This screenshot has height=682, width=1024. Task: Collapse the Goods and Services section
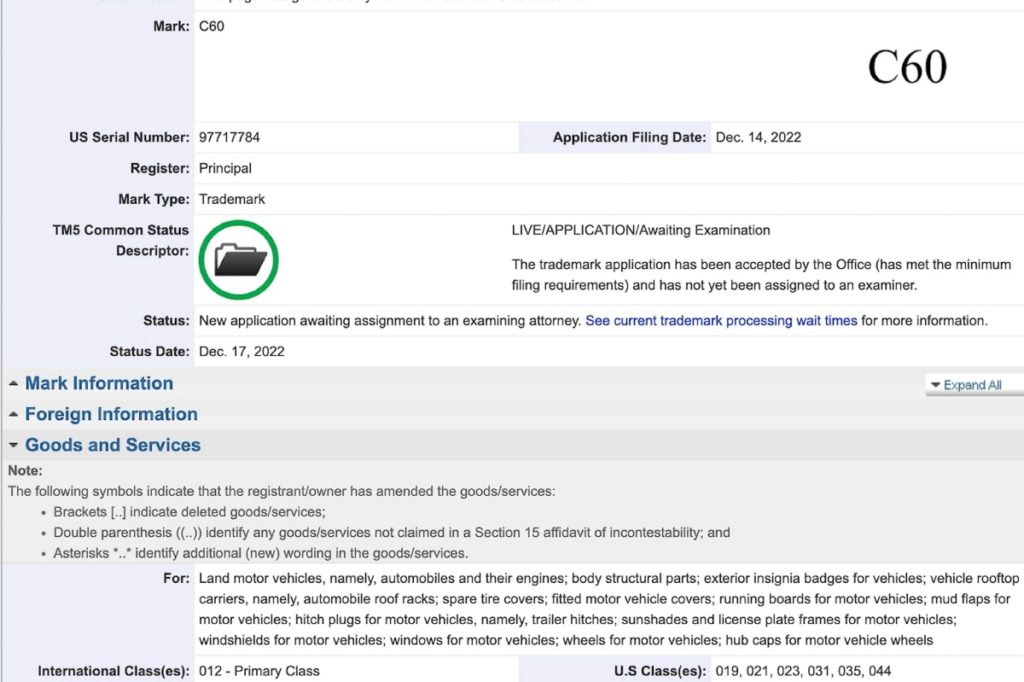pos(112,445)
